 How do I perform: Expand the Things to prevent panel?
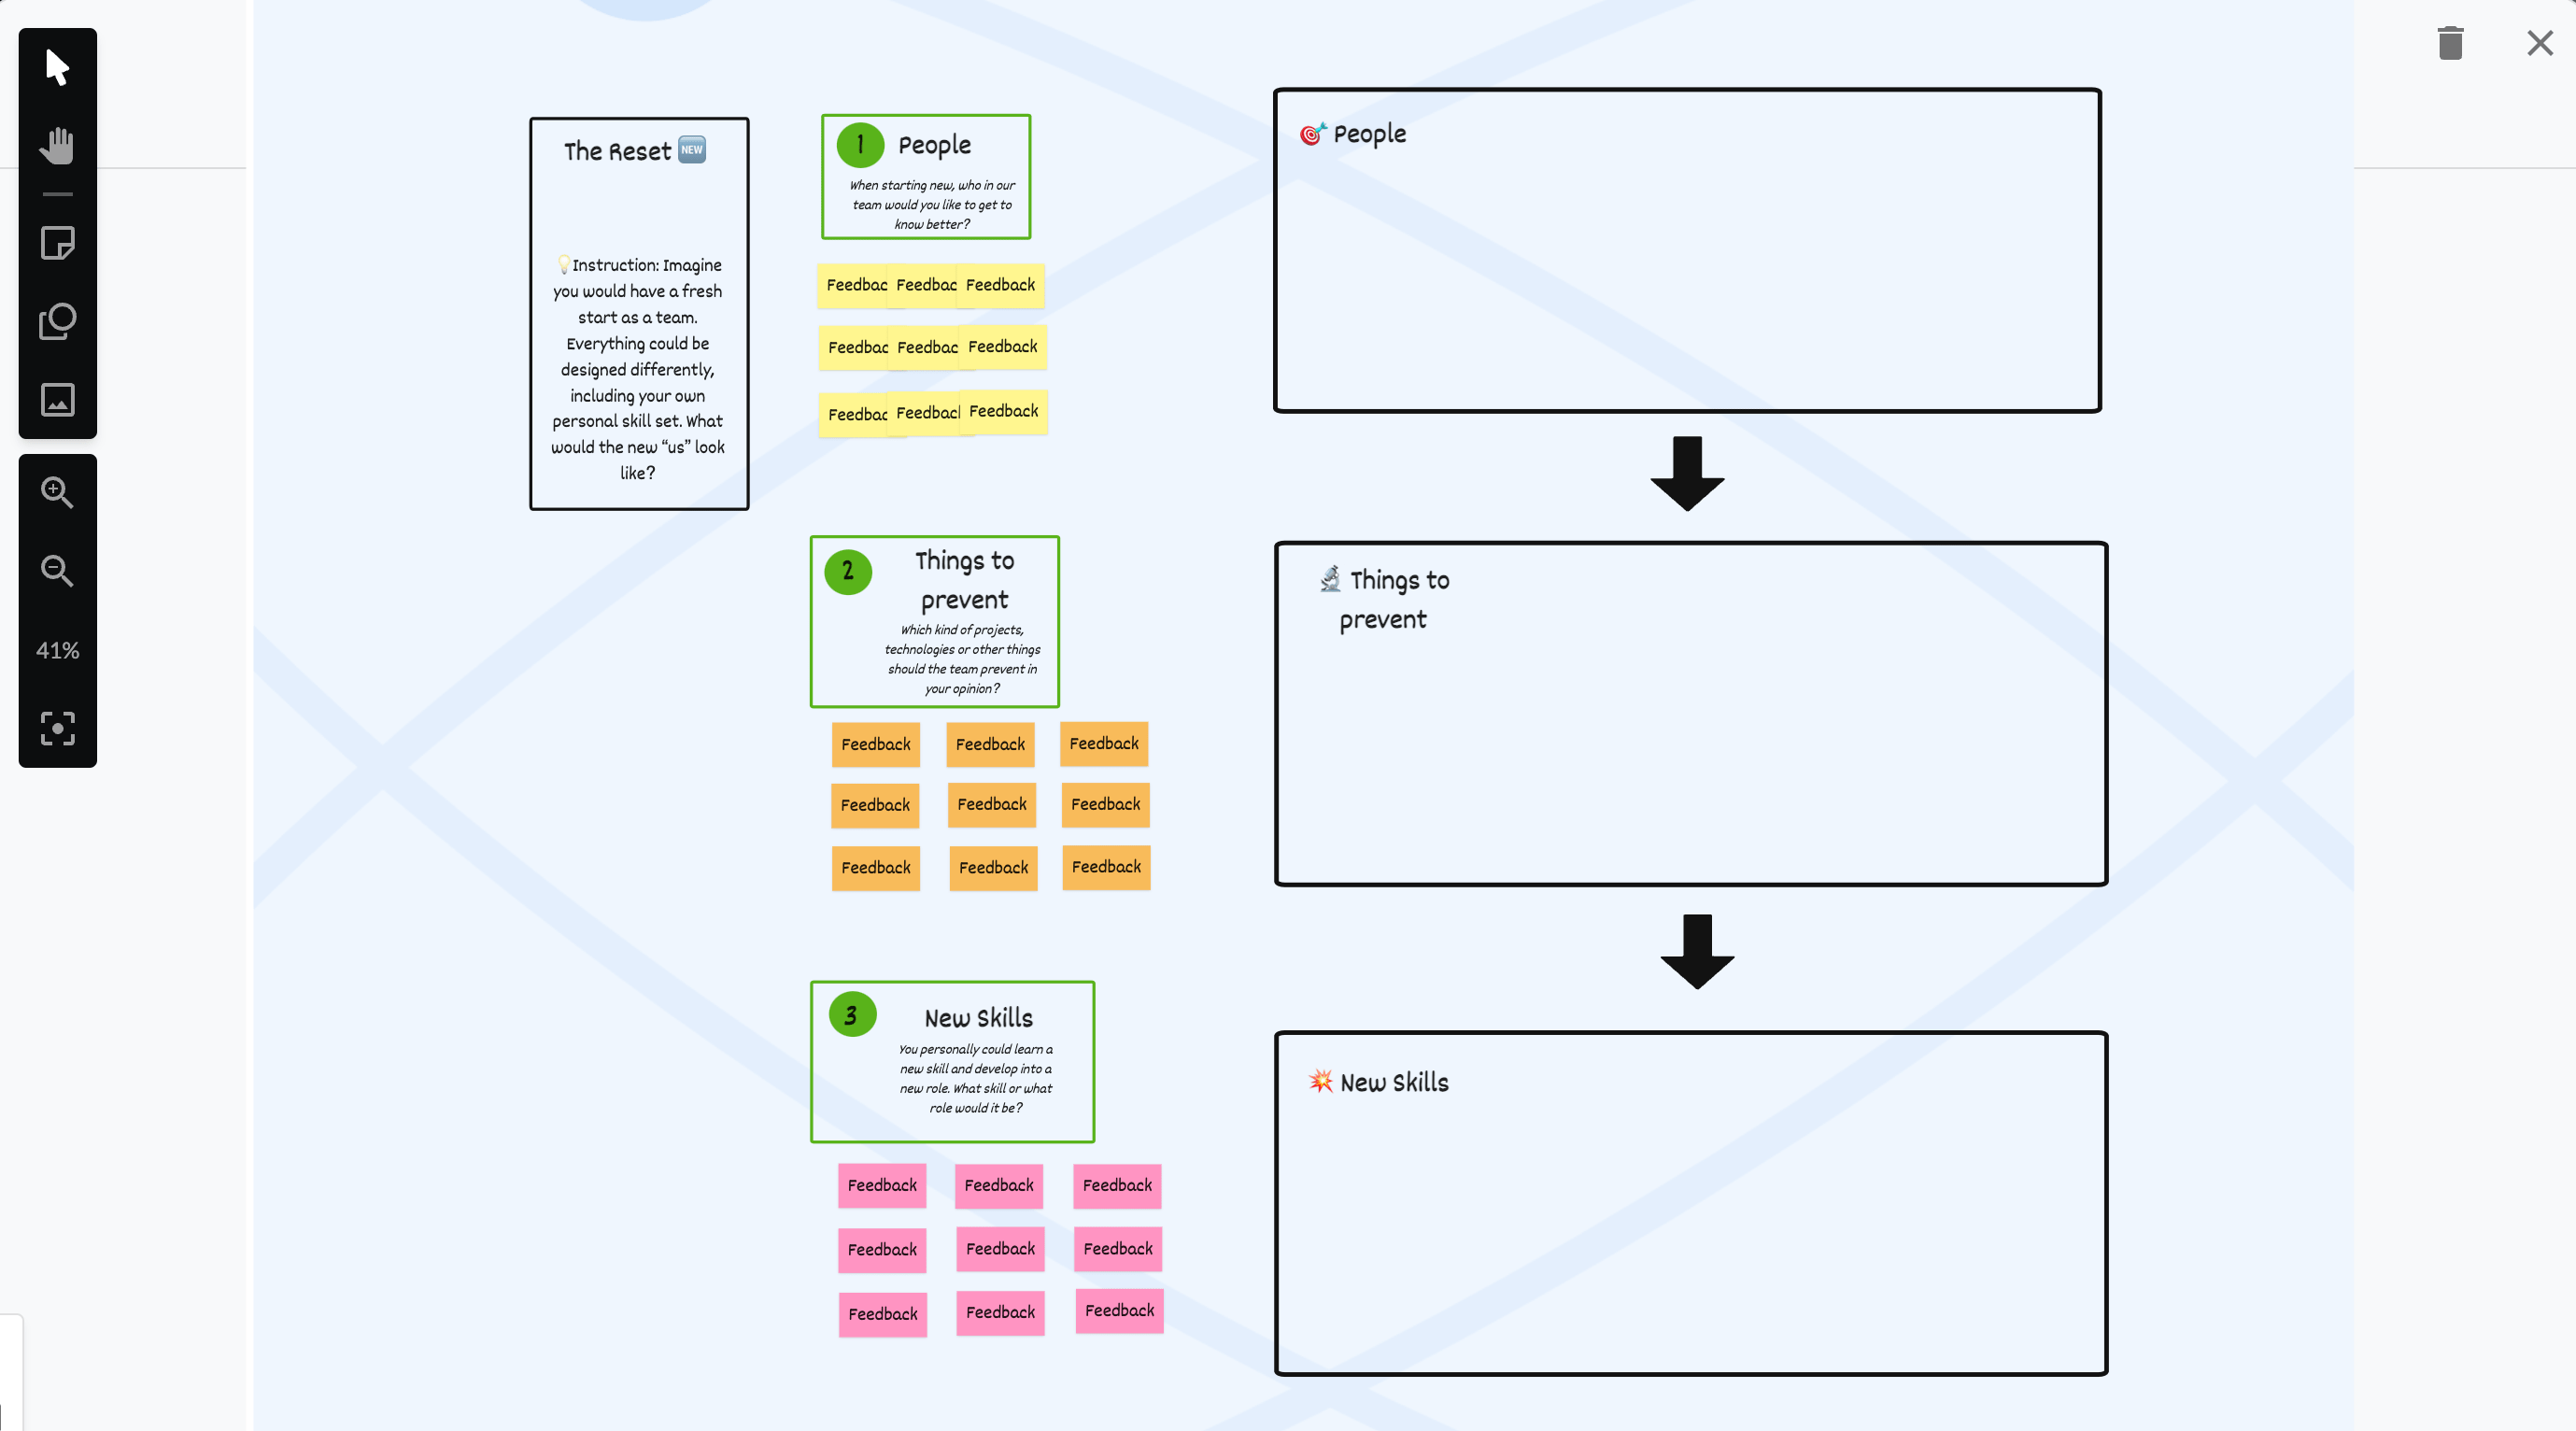click(1387, 599)
